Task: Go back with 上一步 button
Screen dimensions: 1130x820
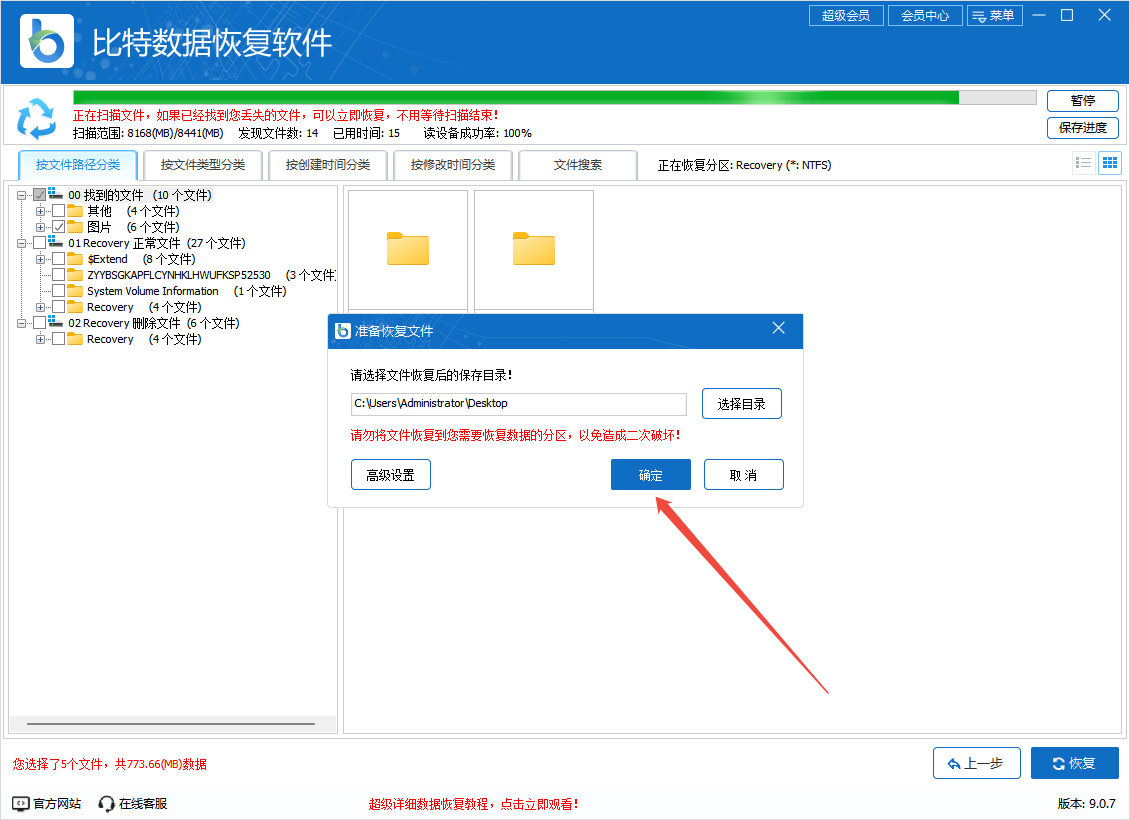Action: point(976,763)
